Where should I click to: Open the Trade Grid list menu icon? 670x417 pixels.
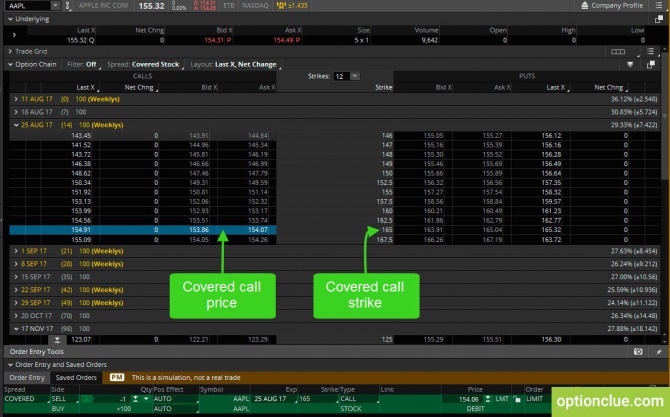coord(650,52)
